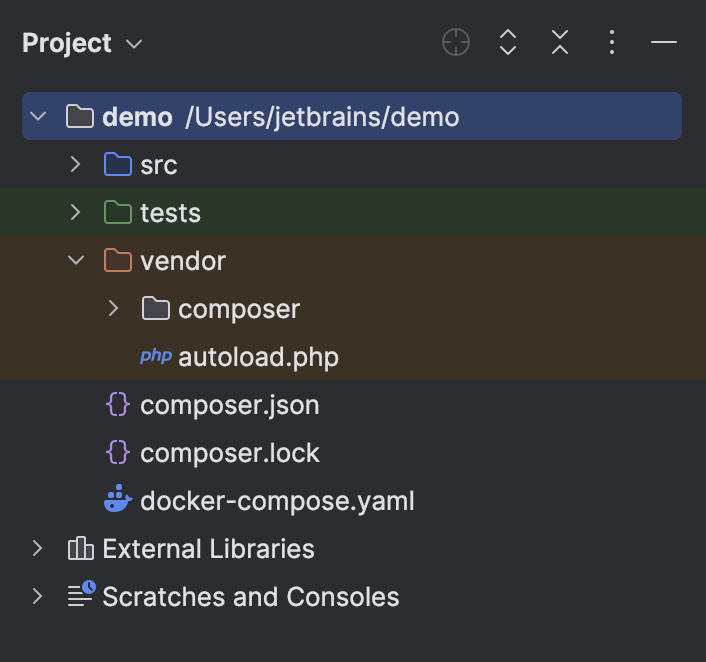Viewport: 706px width, 662px height.
Task: Hide the Project tool window with the minus icon
Action: (664, 42)
